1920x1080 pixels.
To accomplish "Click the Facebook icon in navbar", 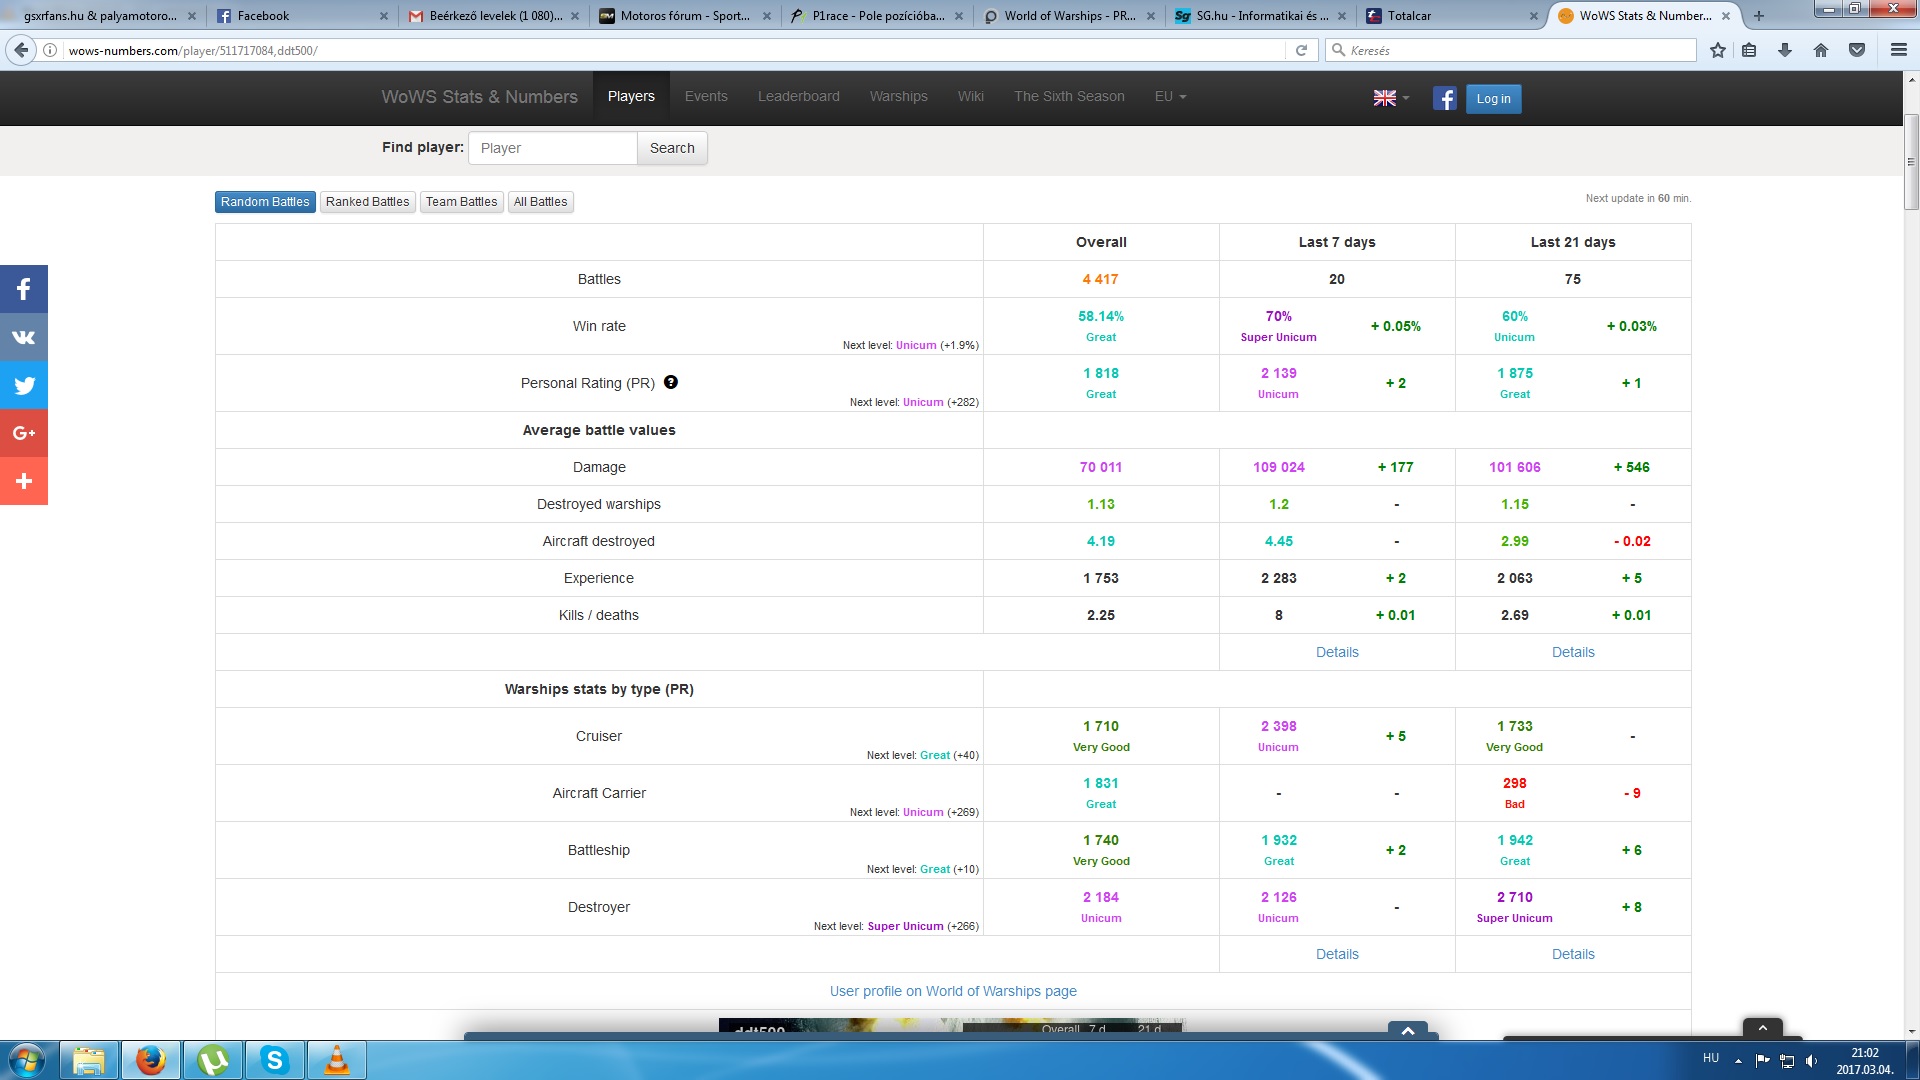I will pyautogui.click(x=1444, y=98).
